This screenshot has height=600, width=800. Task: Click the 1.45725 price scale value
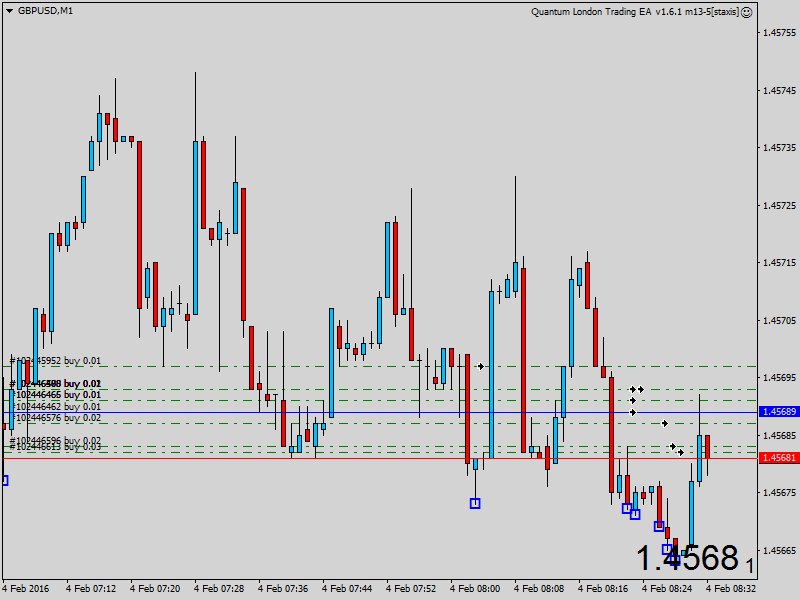pos(779,205)
